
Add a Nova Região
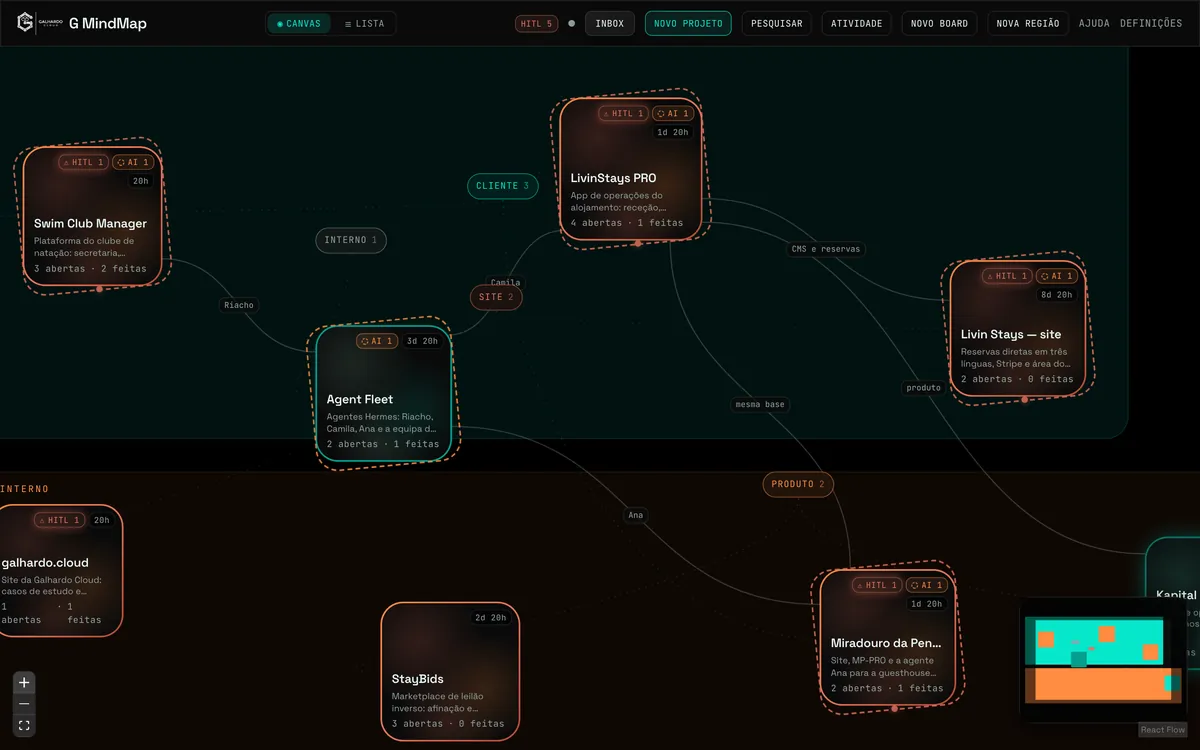point(1028,23)
